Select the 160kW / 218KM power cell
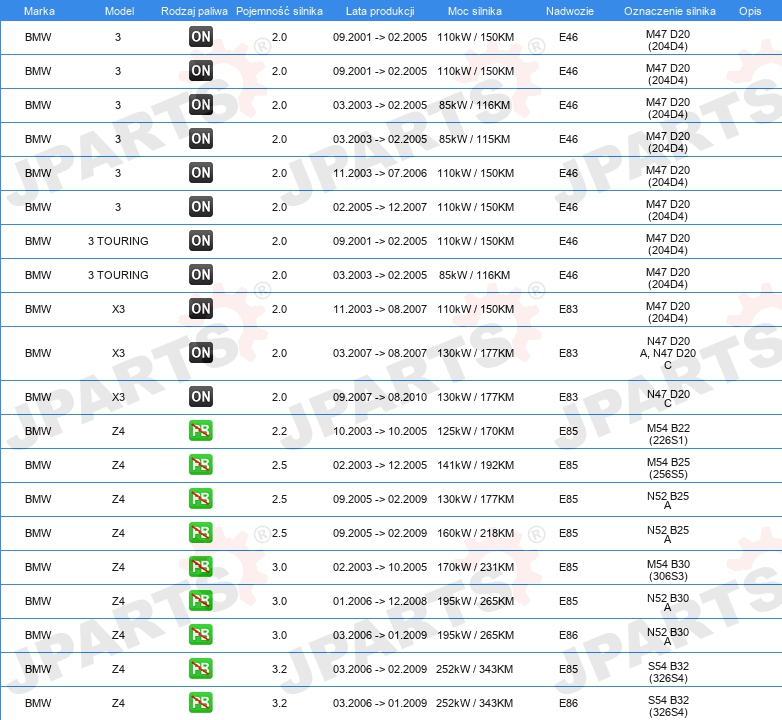 click(x=475, y=533)
